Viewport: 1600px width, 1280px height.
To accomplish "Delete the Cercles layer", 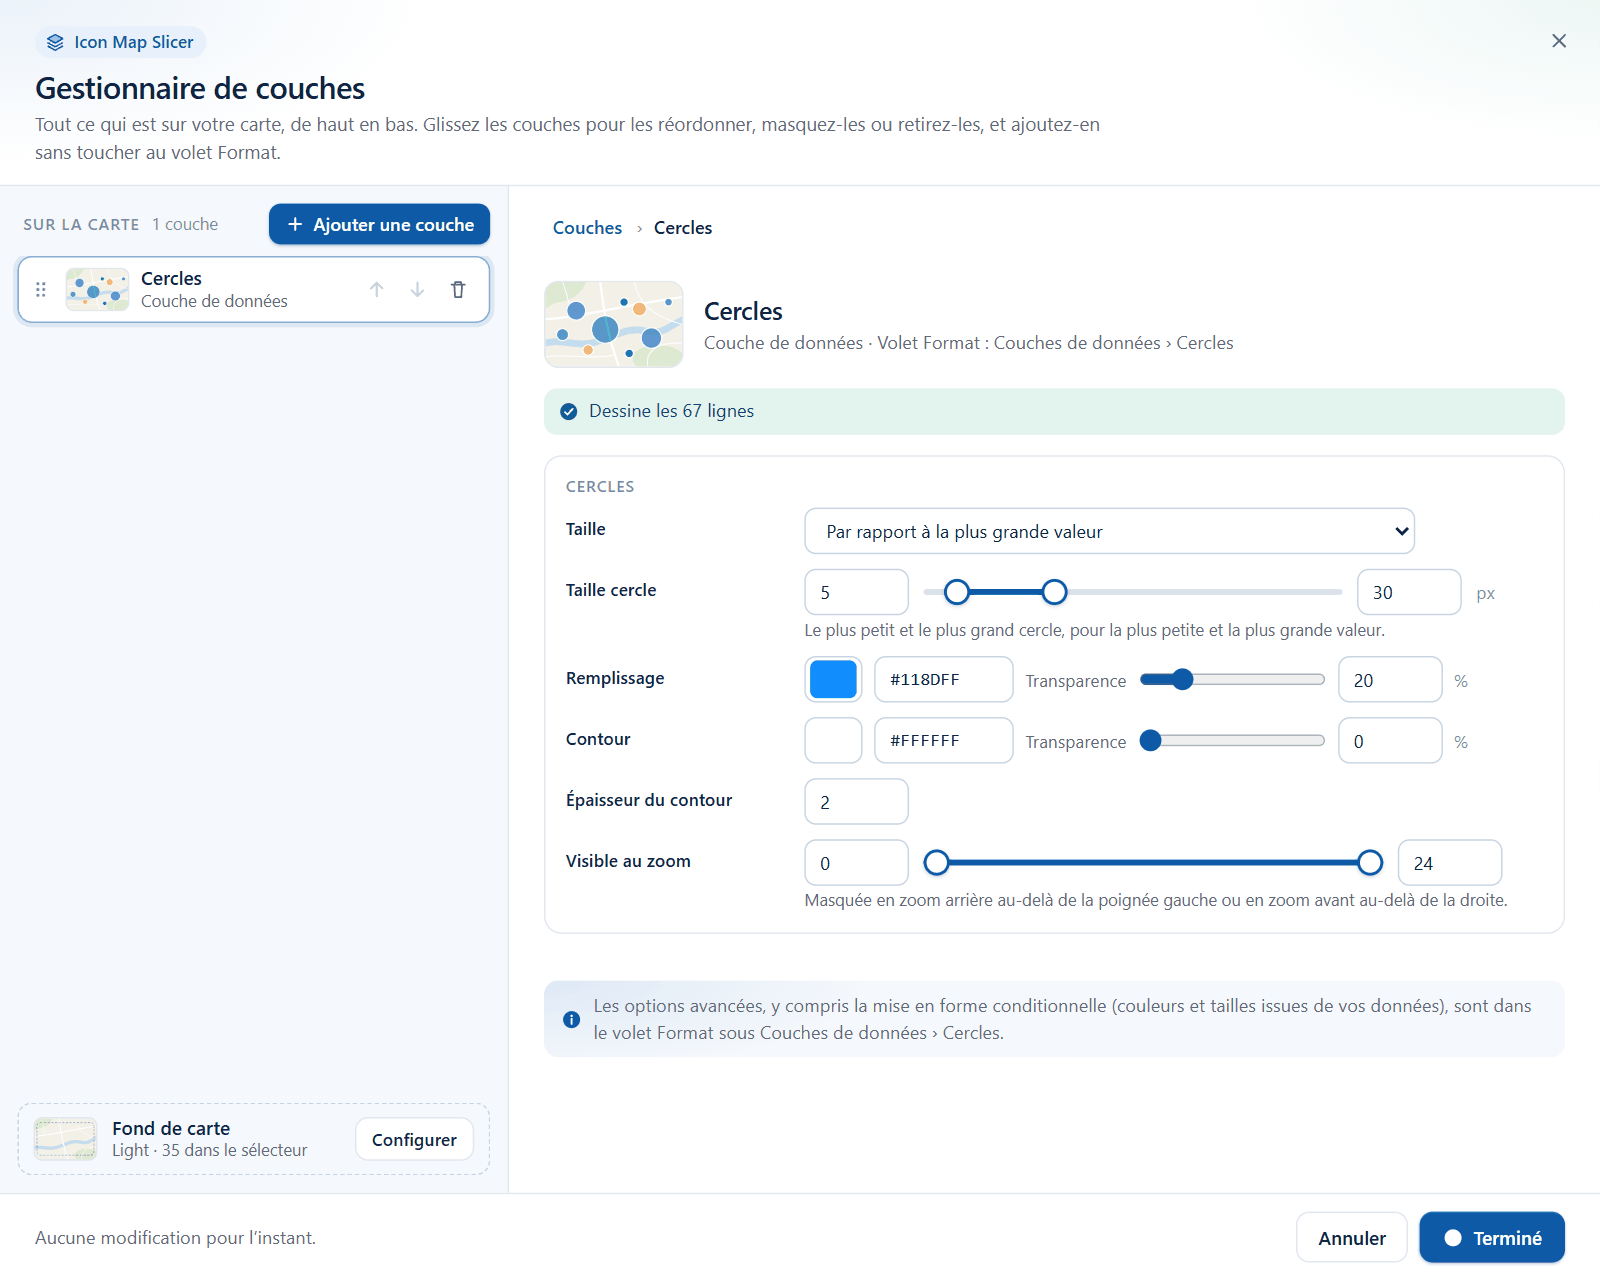I will [458, 290].
